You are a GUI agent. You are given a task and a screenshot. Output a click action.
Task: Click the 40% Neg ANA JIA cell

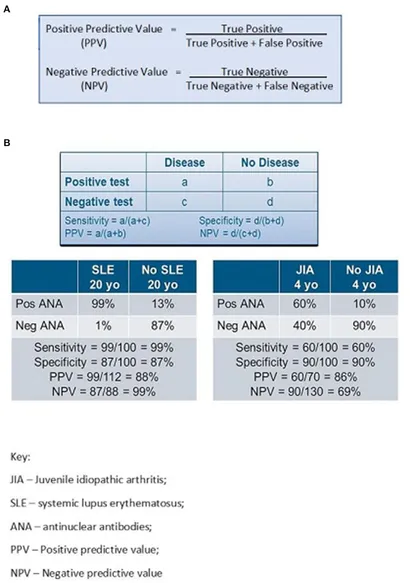click(304, 326)
